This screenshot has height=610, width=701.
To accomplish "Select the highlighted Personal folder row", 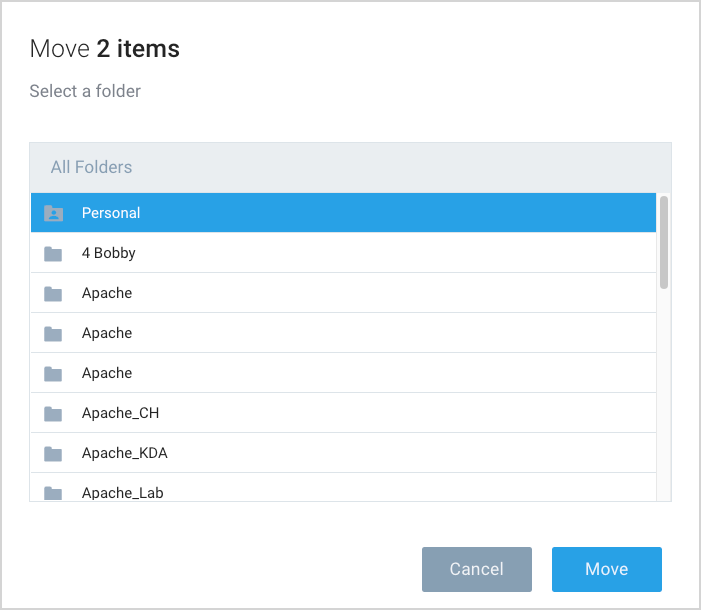I will [x=340, y=213].
